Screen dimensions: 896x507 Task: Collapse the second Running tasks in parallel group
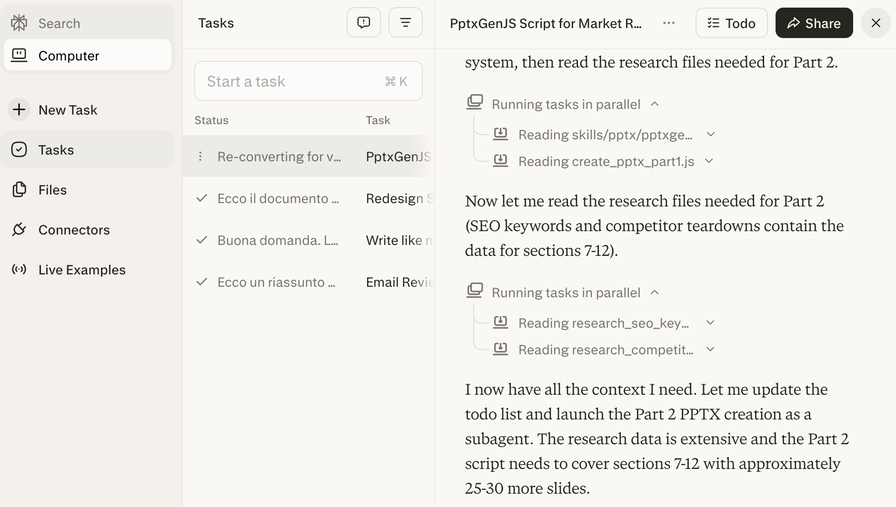point(654,293)
